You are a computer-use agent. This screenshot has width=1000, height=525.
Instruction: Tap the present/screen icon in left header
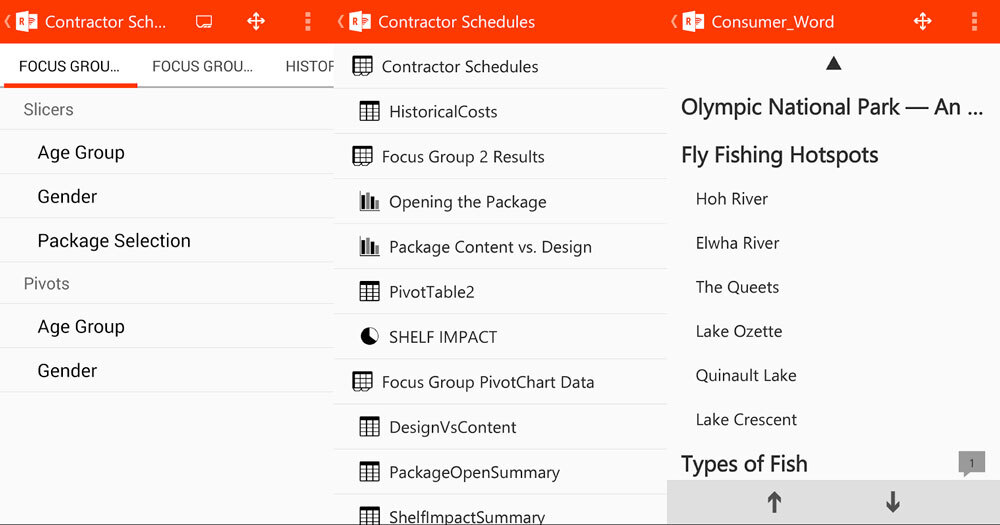tap(204, 21)
